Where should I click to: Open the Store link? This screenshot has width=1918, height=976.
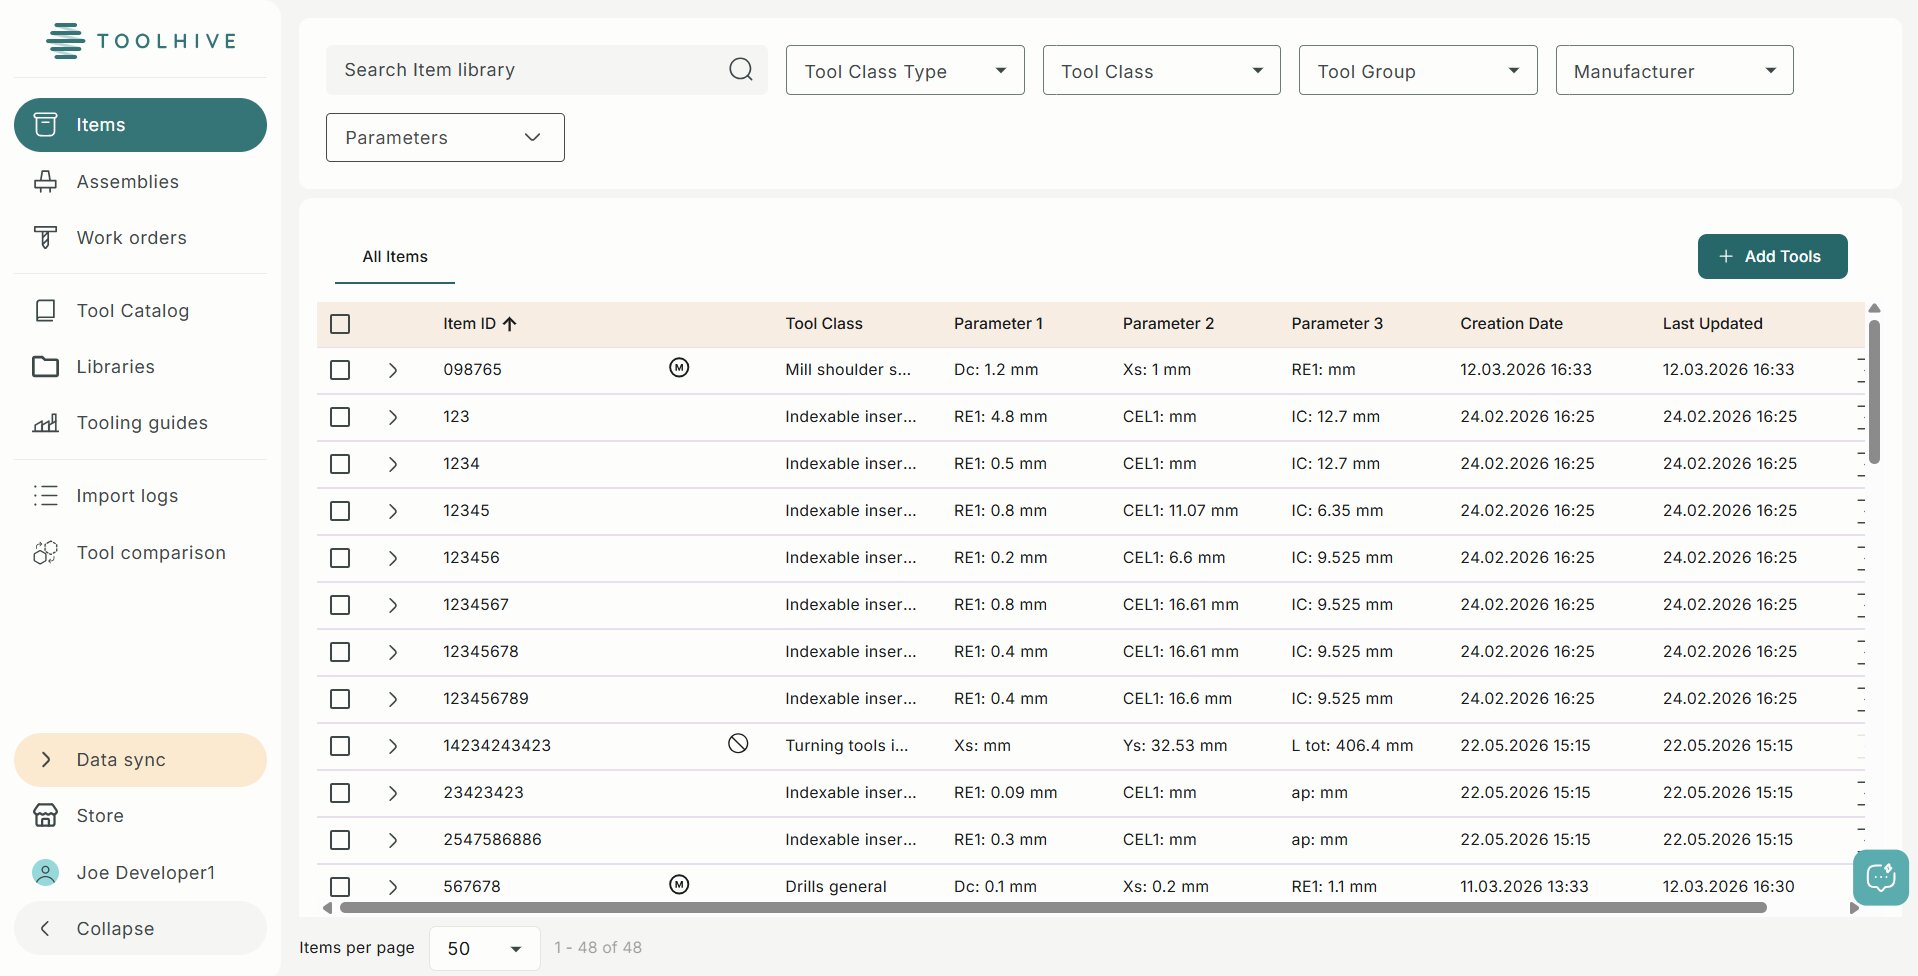[140, 816]
